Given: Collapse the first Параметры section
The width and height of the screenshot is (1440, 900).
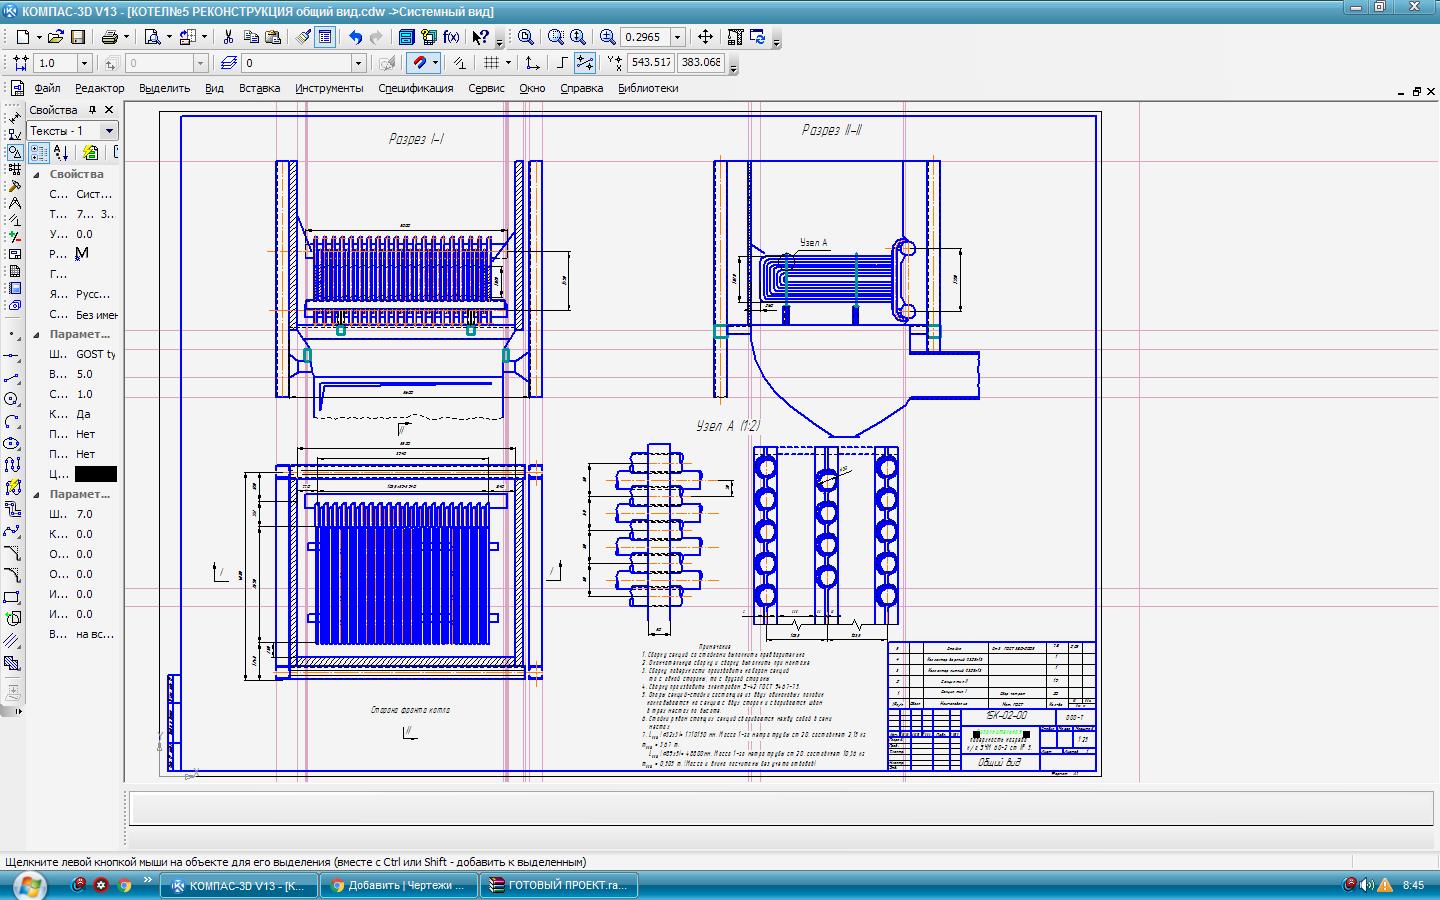Looking at the screenshot, I should click(x=37, y=334).
